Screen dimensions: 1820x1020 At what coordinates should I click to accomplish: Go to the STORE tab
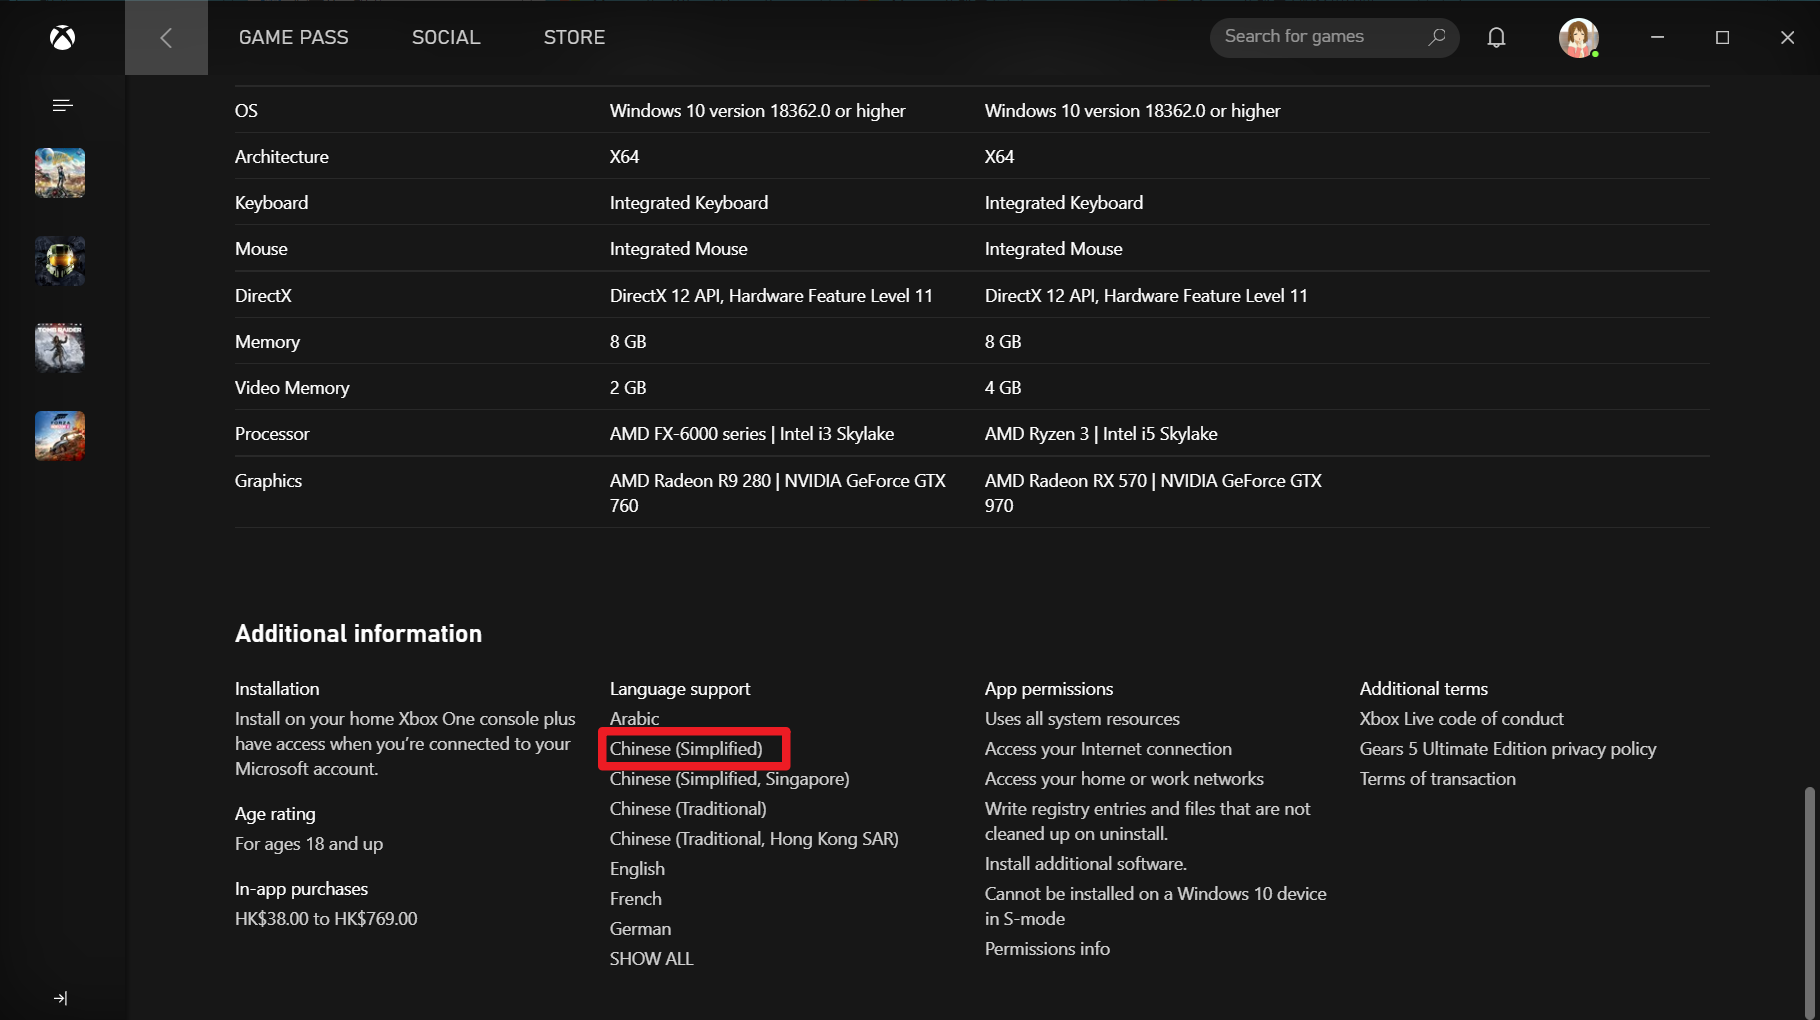pyautogui.click(x=574, y=38)
